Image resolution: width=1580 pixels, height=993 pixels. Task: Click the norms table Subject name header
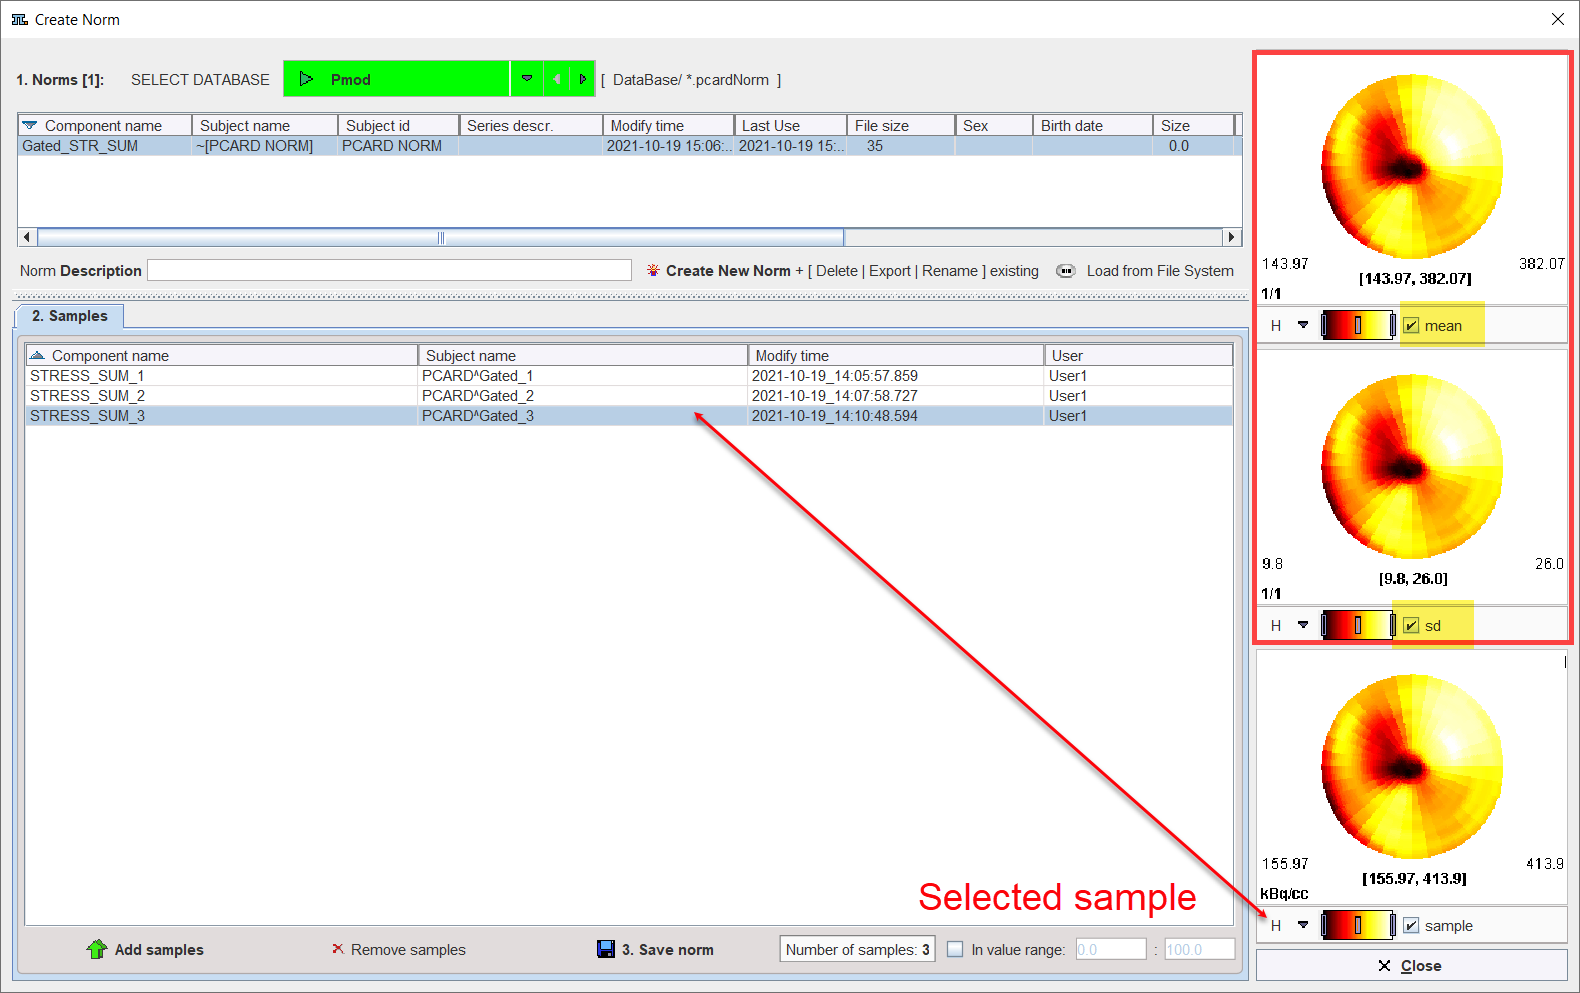265,125
